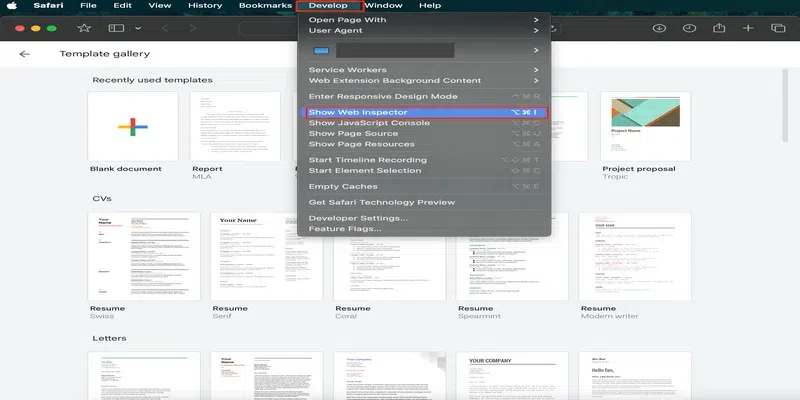This screenshot has height=400, width=800.
Task: Expand User Agent submenu
Action: 423,31
